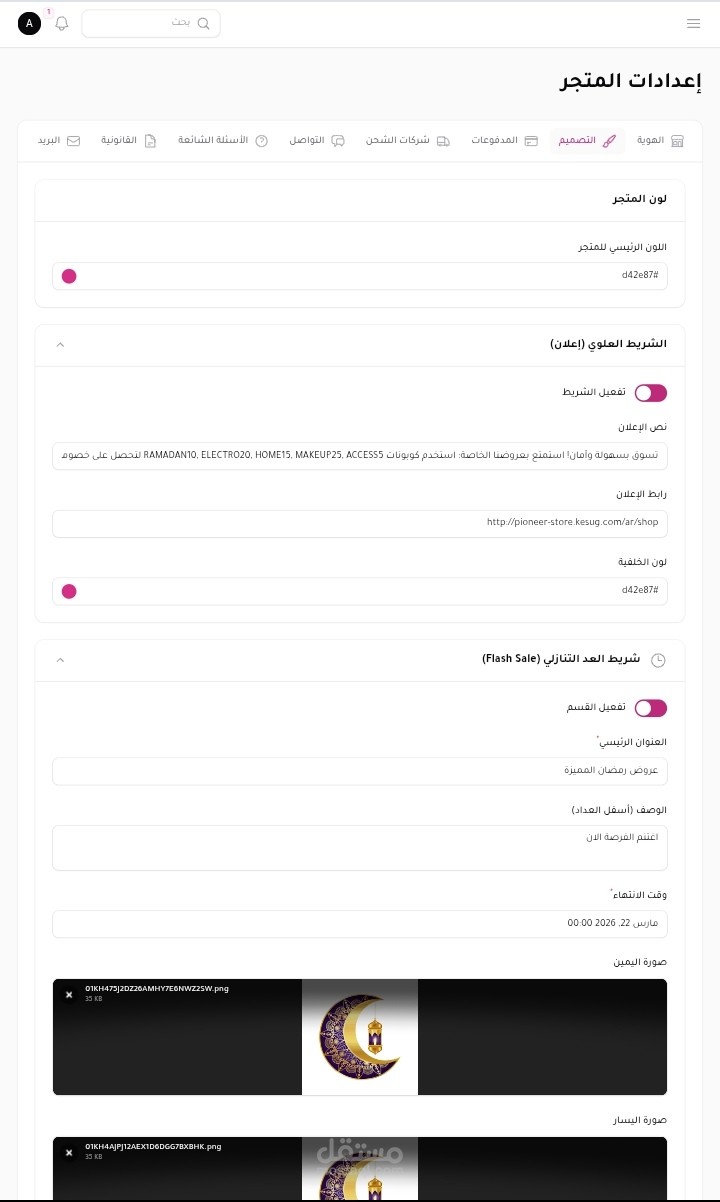
Task: Click the شركات الشحن truck icon
Action: [443, 141]
